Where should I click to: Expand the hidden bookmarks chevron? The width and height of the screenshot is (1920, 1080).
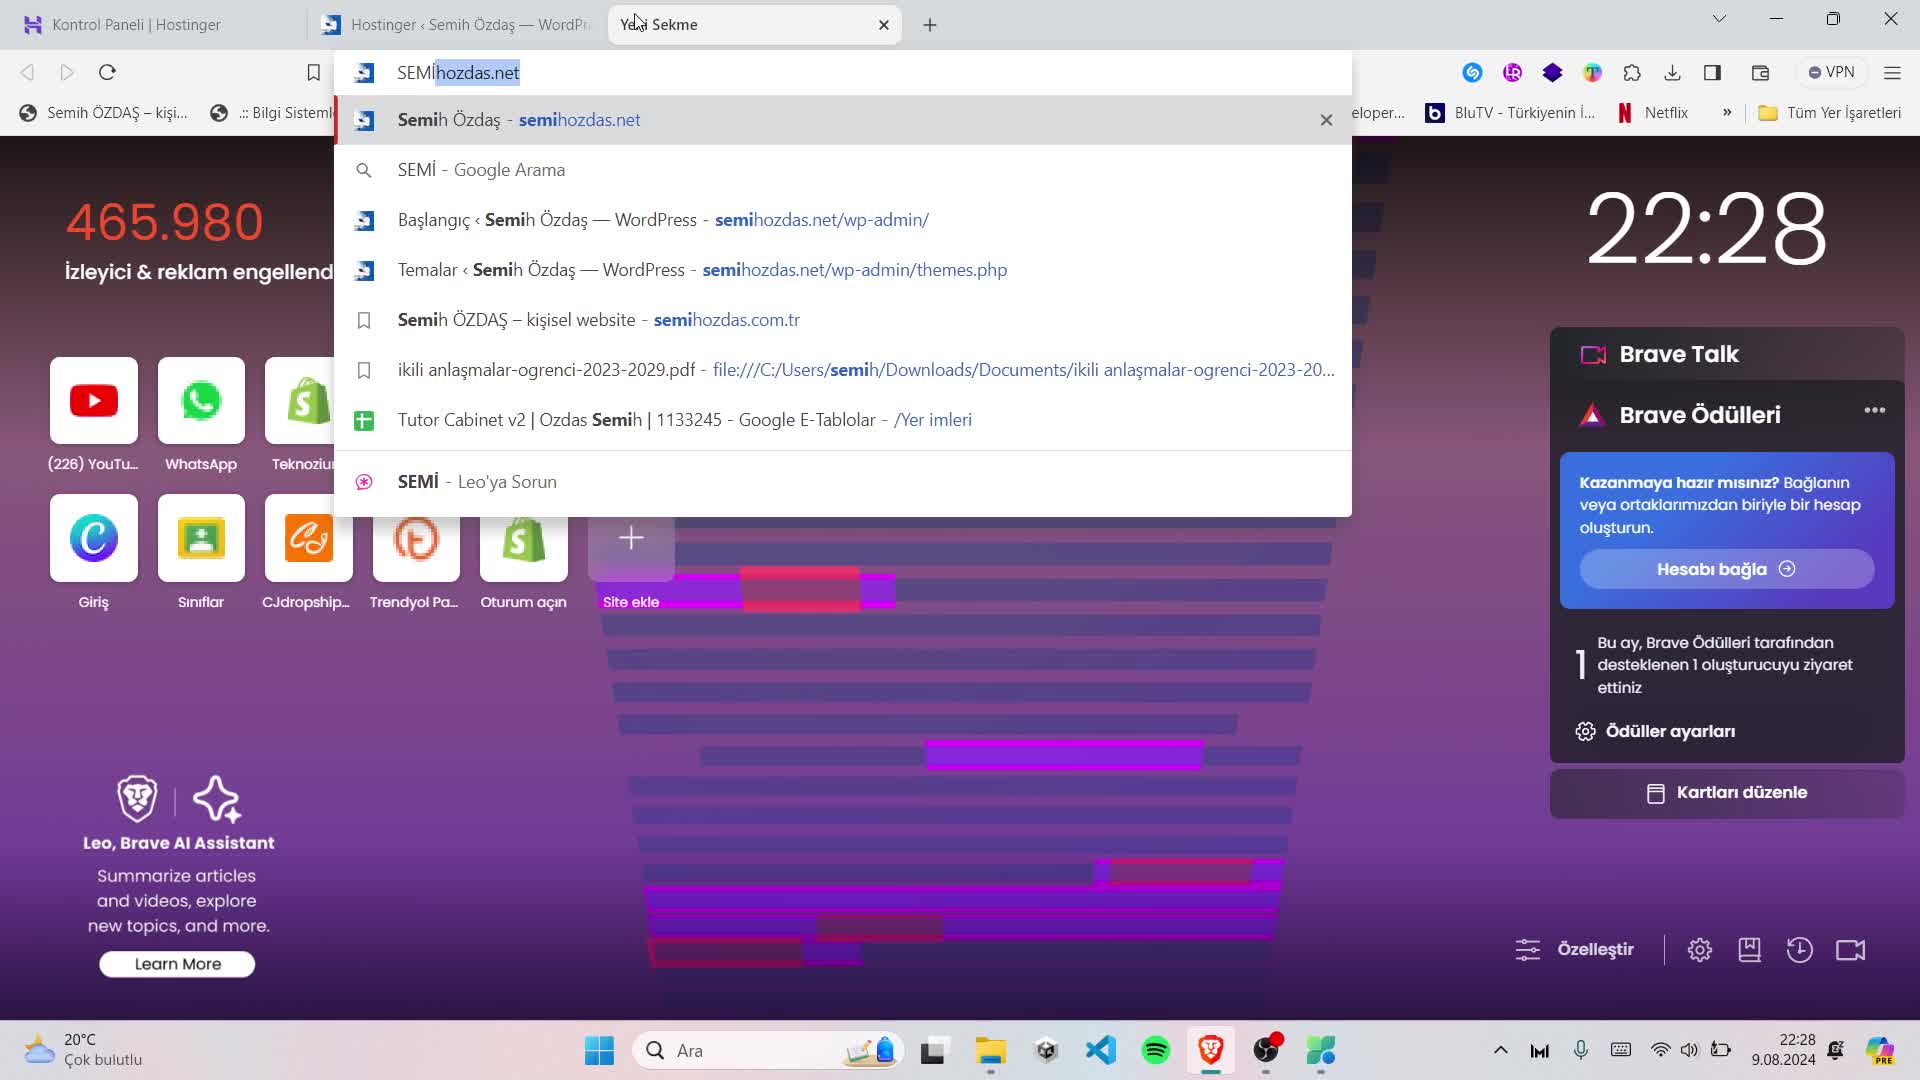[1727, 113]
